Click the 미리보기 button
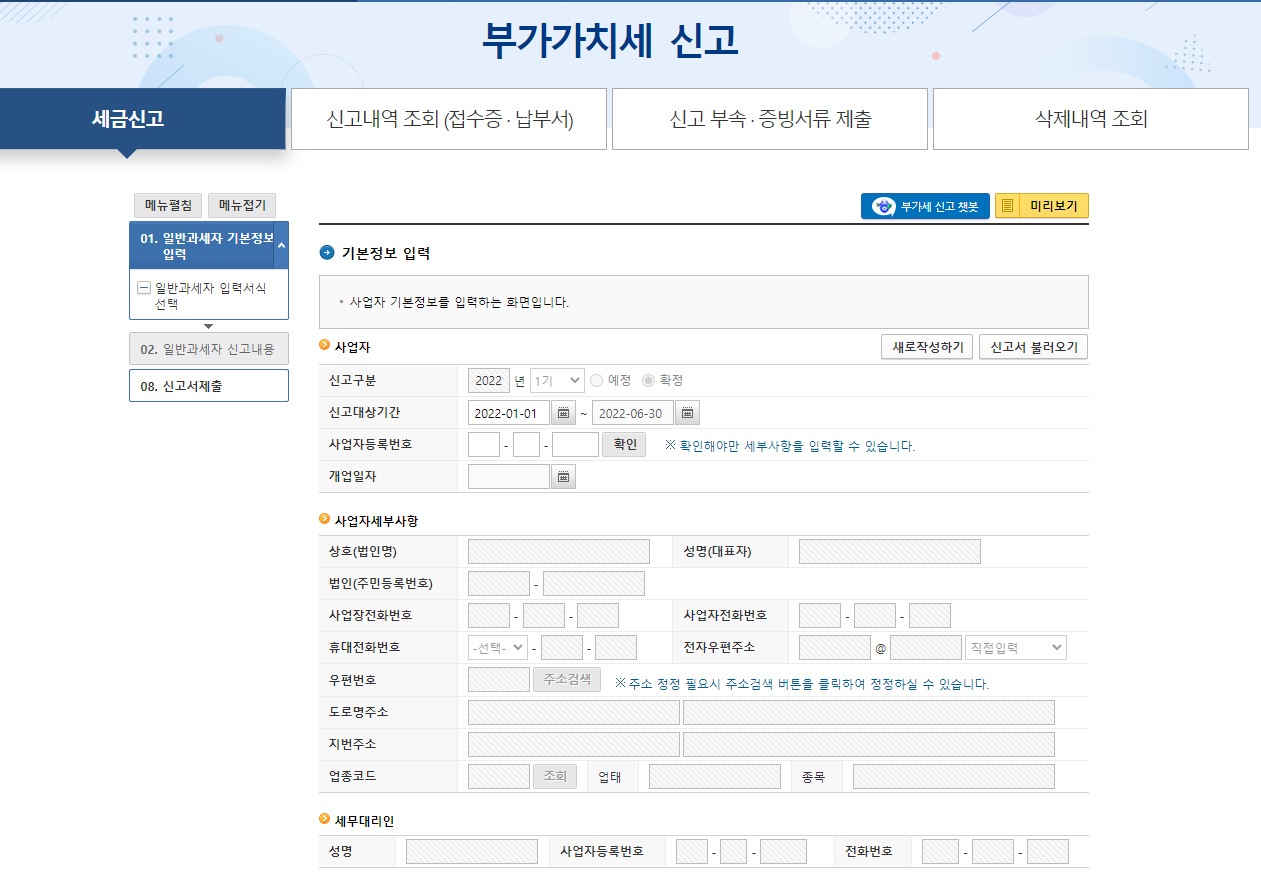1261x883 pixels. [x=1041, y=206]
